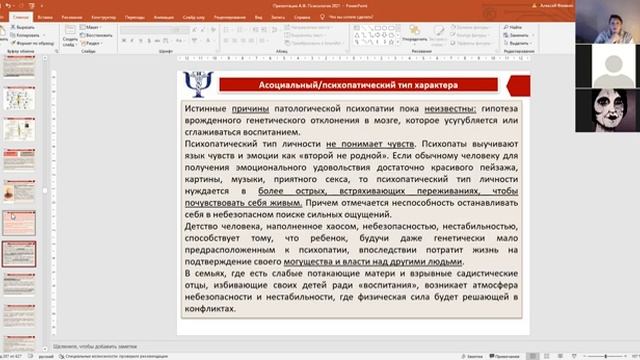Open the font color dropdown

(x=215, y=41)
